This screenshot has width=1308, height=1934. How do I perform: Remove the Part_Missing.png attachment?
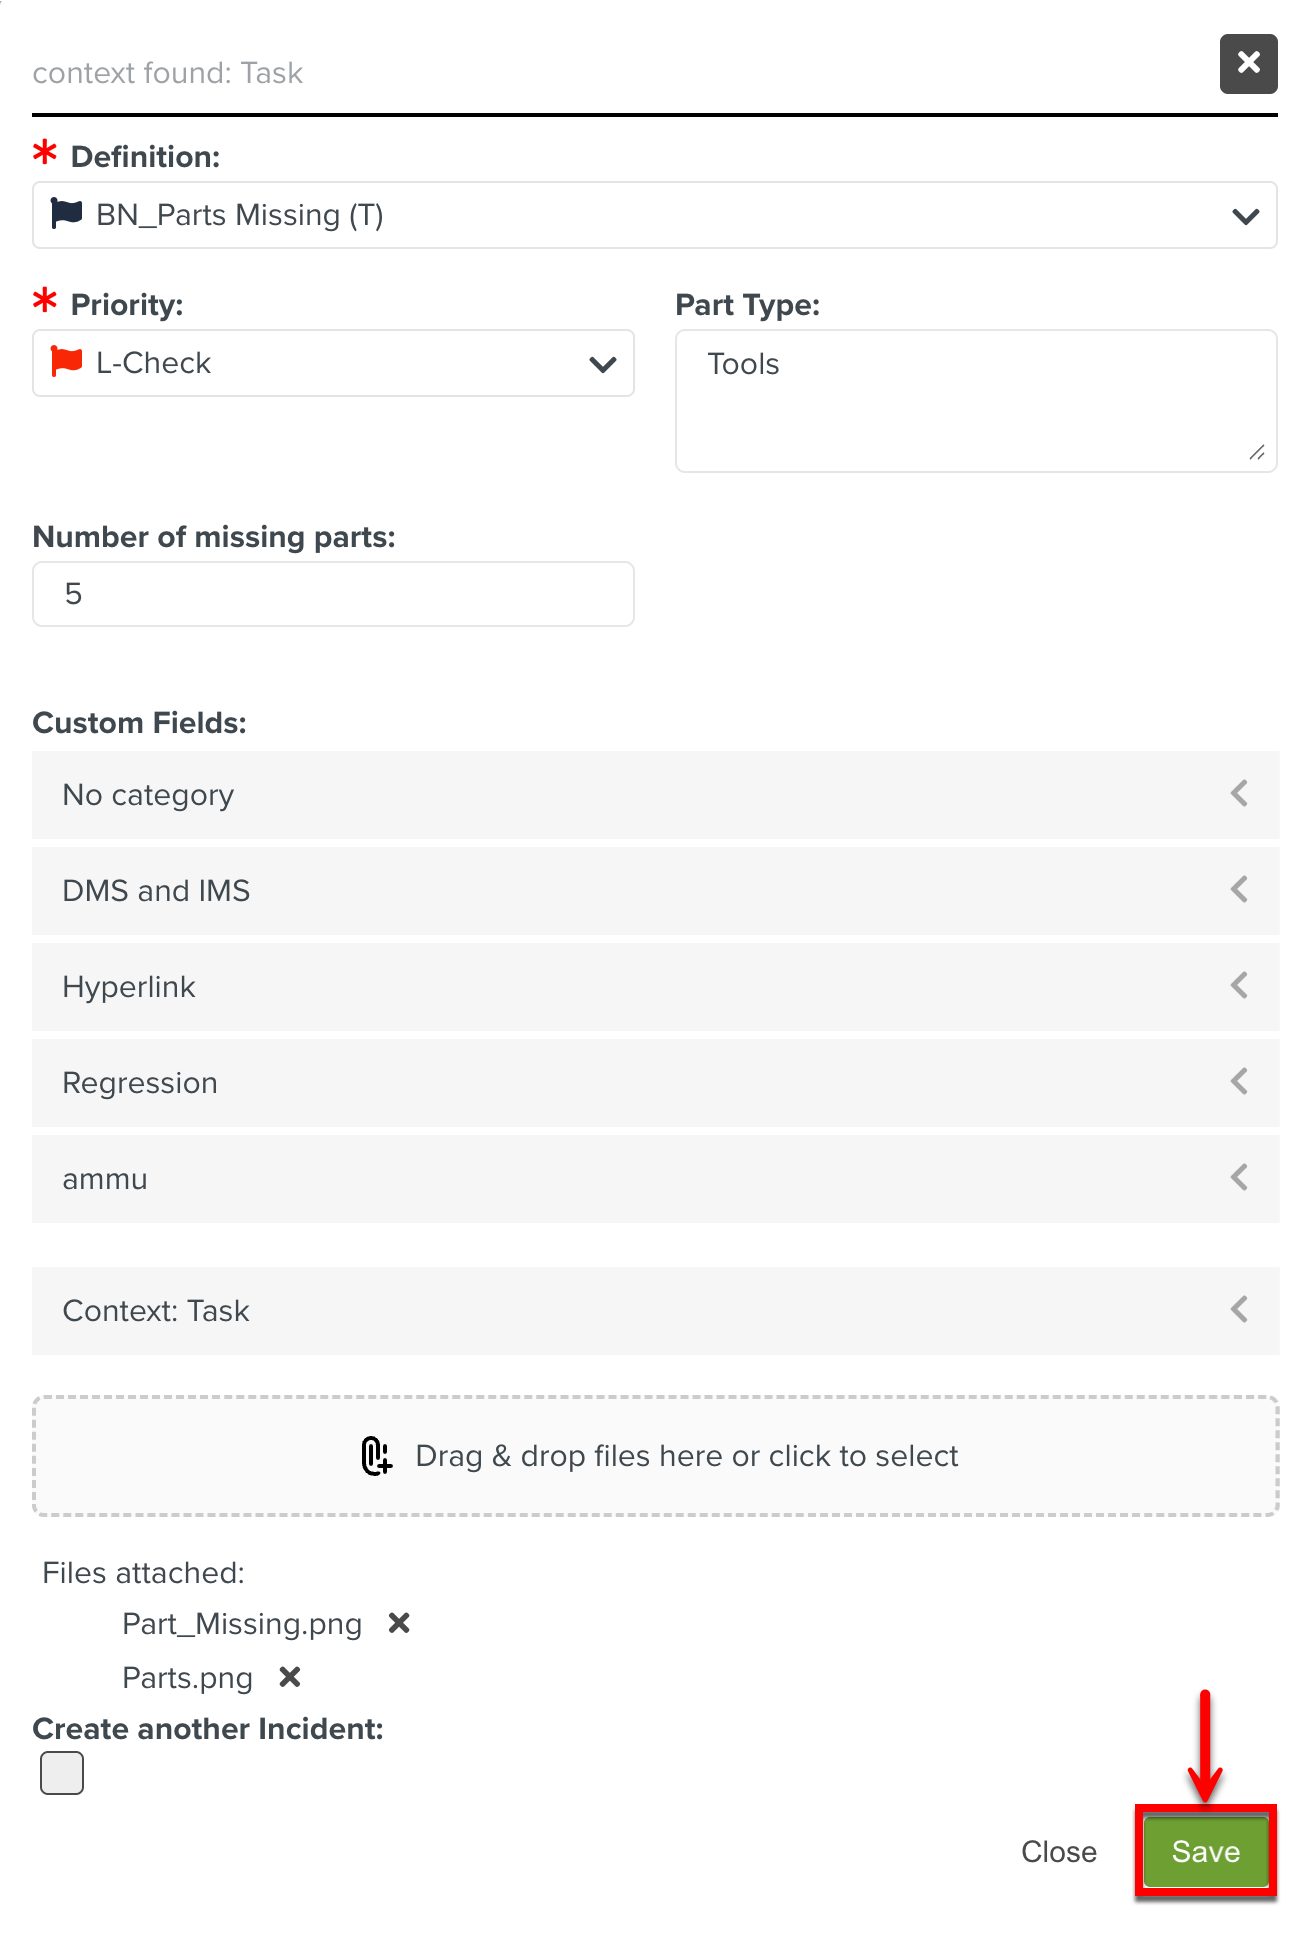click(399, 1623)
